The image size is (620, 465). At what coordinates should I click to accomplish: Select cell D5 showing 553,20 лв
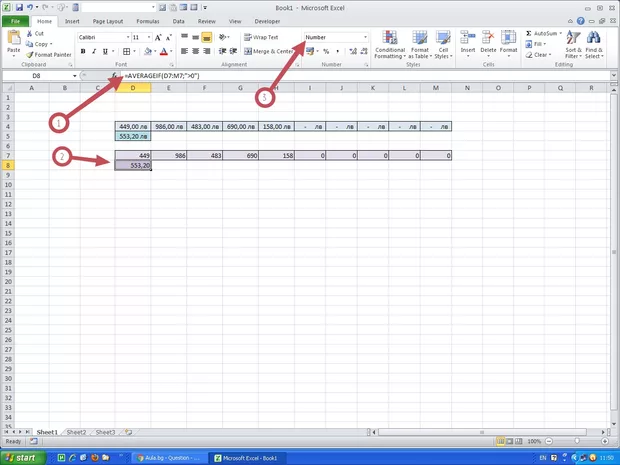pos(133,136)
